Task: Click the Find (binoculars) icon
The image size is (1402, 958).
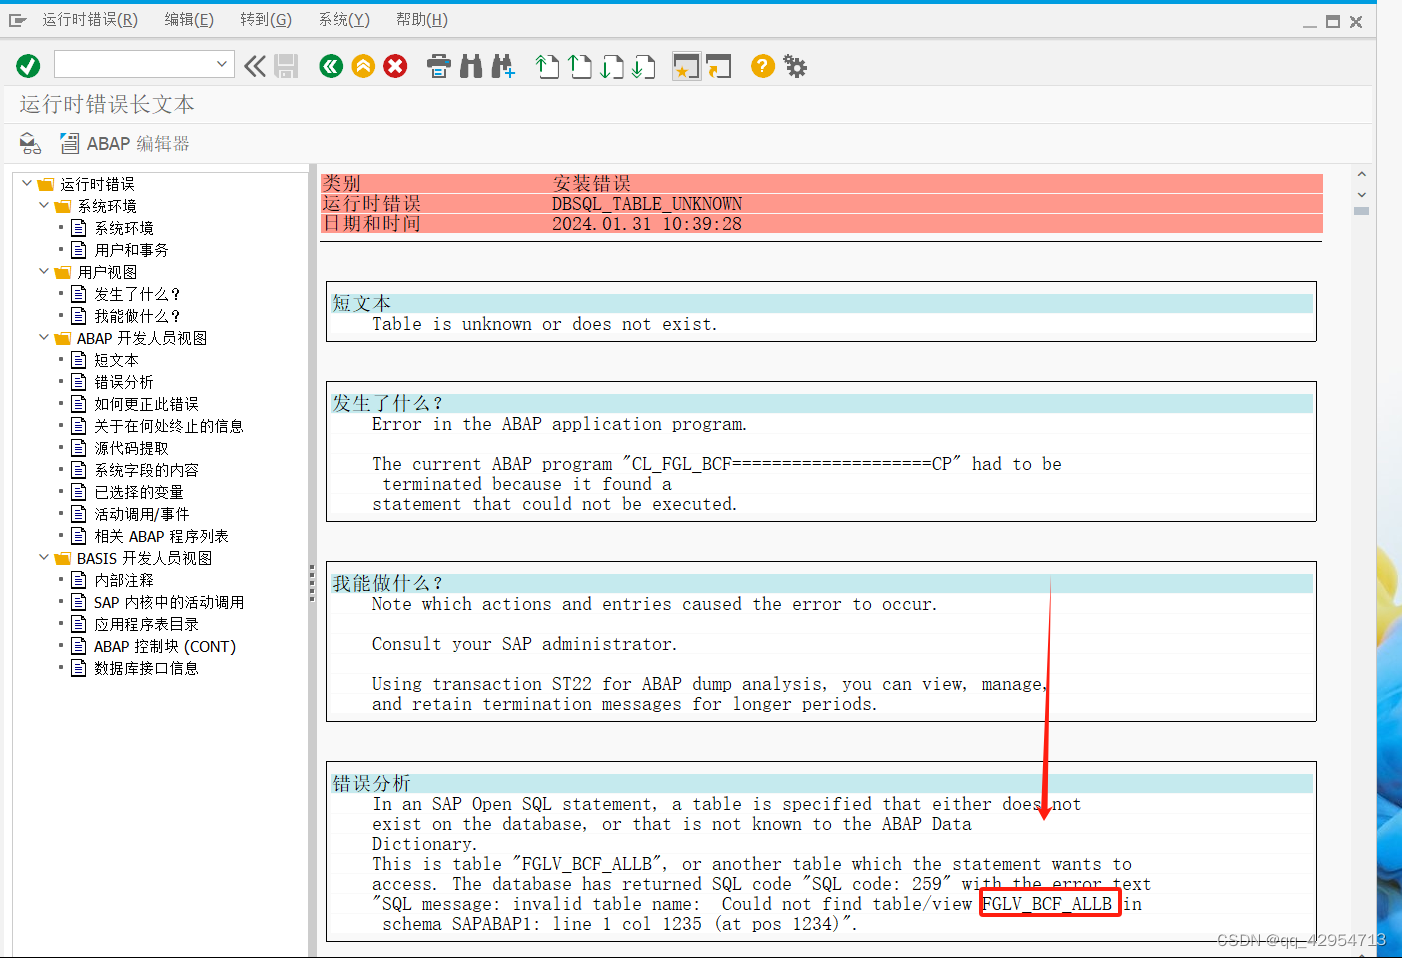Action: tap(470, 66)
